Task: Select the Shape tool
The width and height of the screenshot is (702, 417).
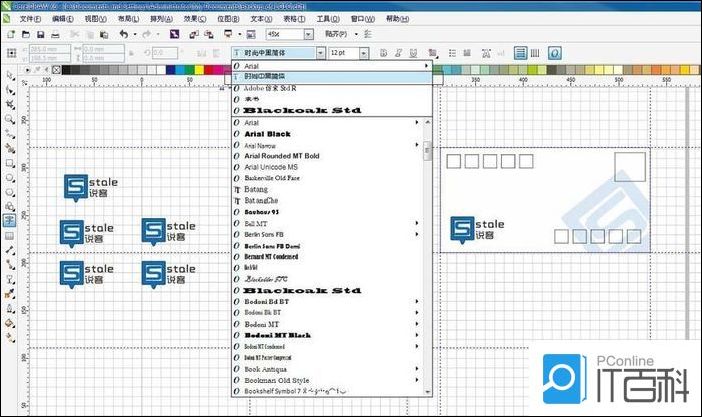Action: [x=10, y=90]
